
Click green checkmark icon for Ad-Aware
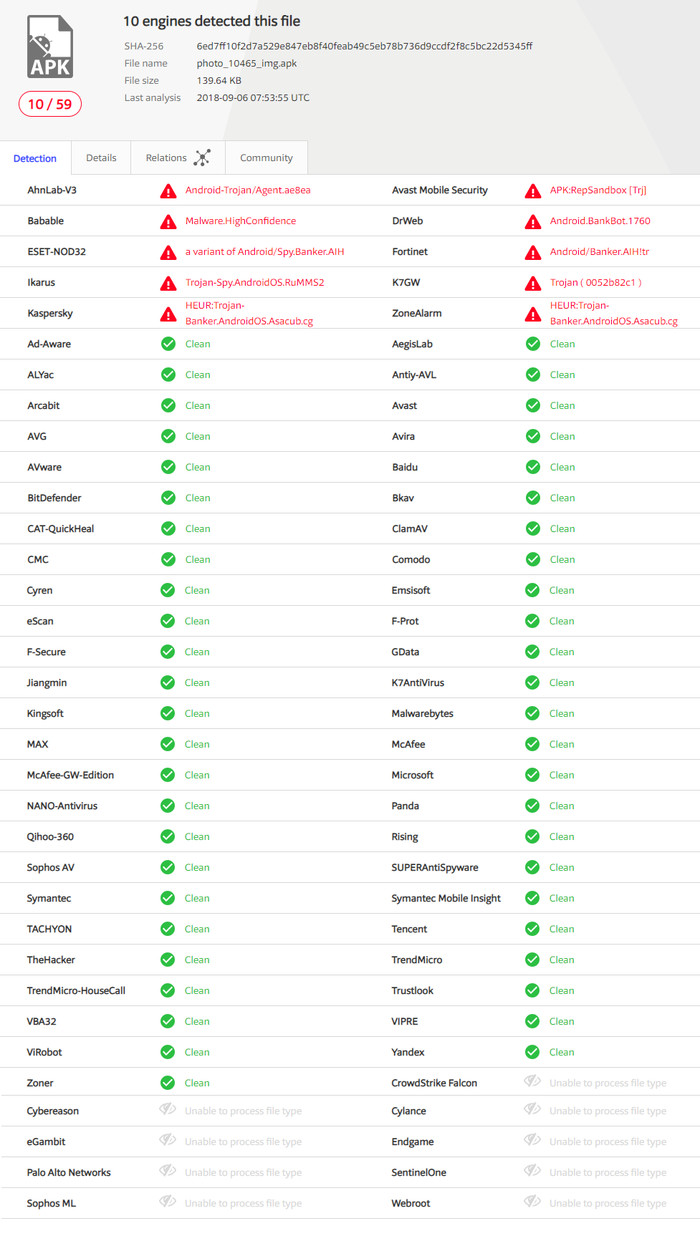pyautogui.click(x=168, y=344)
